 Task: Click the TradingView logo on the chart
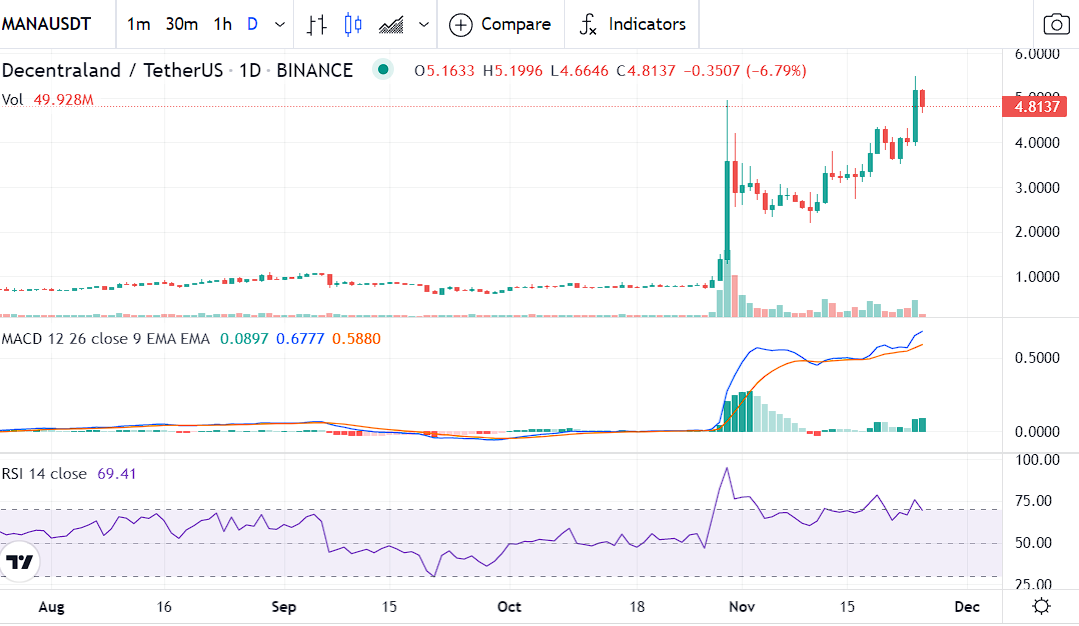[x=20, y=562]
